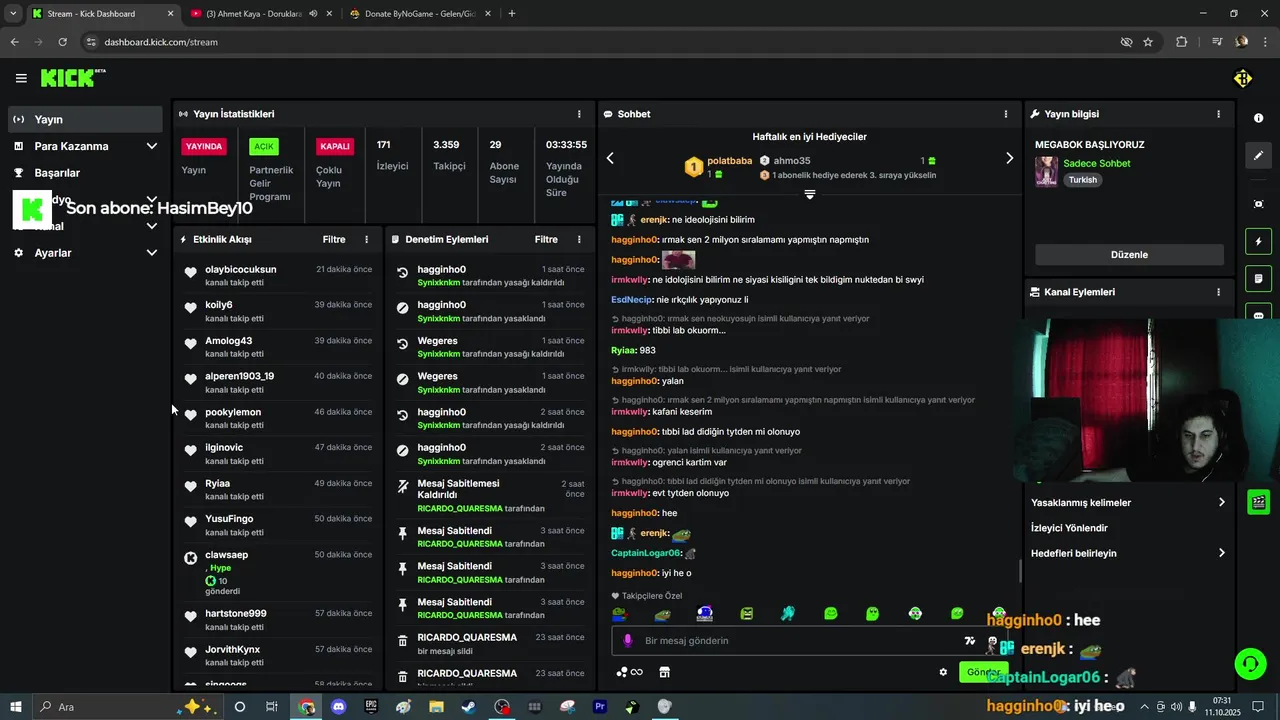Click the Sadece Sohbet category thumbnail
This screenshot has height=720, width=1280.
[x=1046, y=171]
